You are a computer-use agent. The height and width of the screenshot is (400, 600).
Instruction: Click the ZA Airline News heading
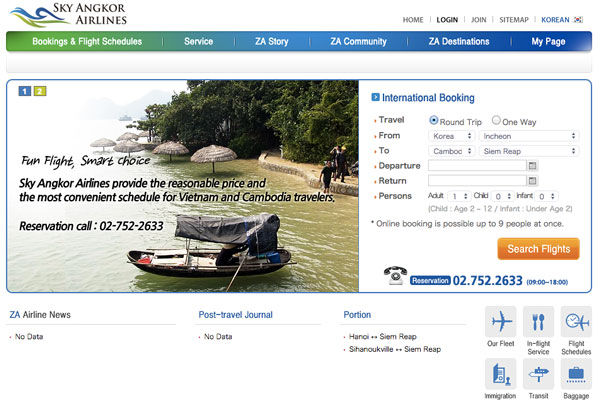point(40,315)
